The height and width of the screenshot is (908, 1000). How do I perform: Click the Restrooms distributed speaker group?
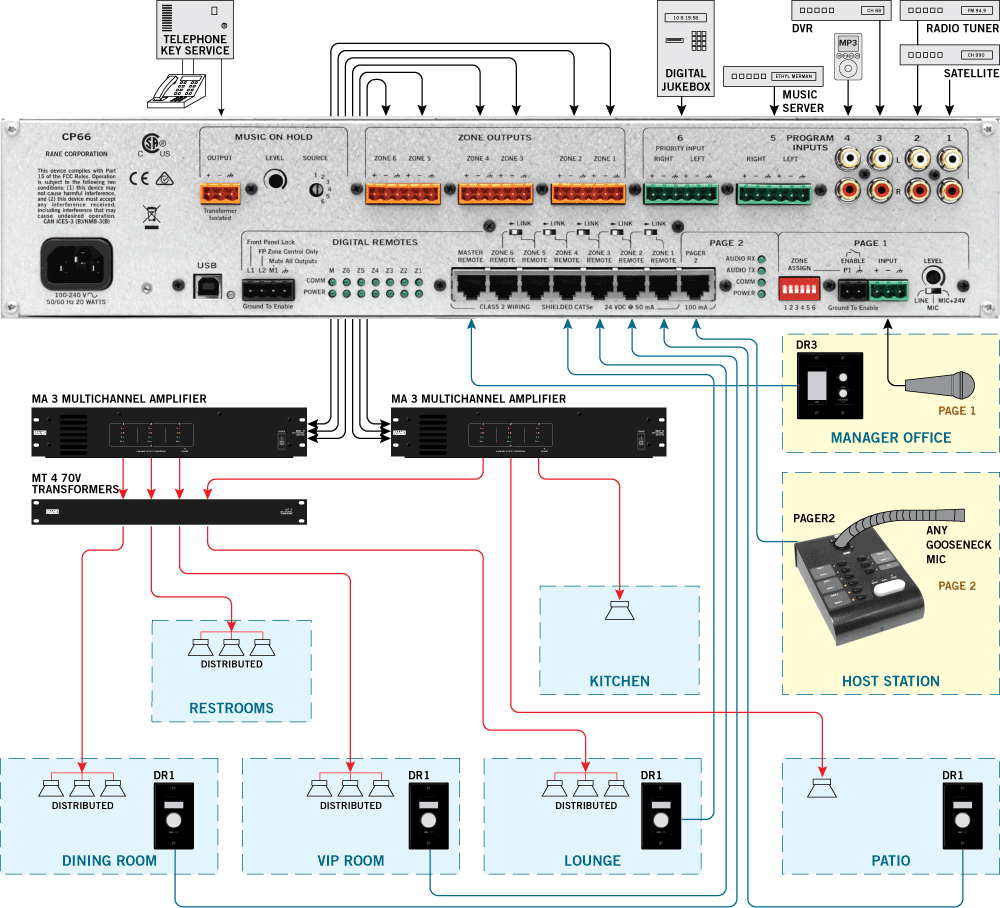pos(232,644)
